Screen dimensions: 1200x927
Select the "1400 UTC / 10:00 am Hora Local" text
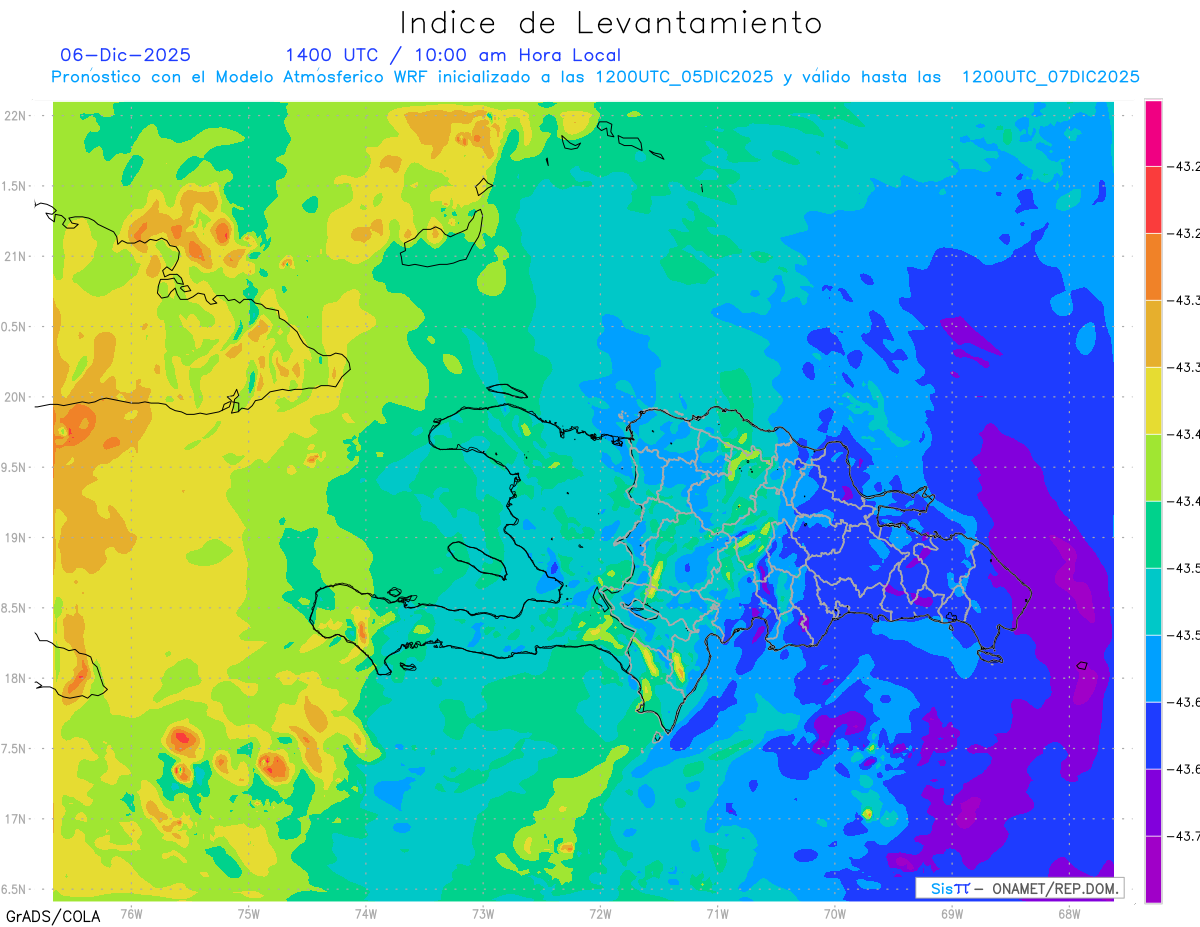(x=453, y=55)
